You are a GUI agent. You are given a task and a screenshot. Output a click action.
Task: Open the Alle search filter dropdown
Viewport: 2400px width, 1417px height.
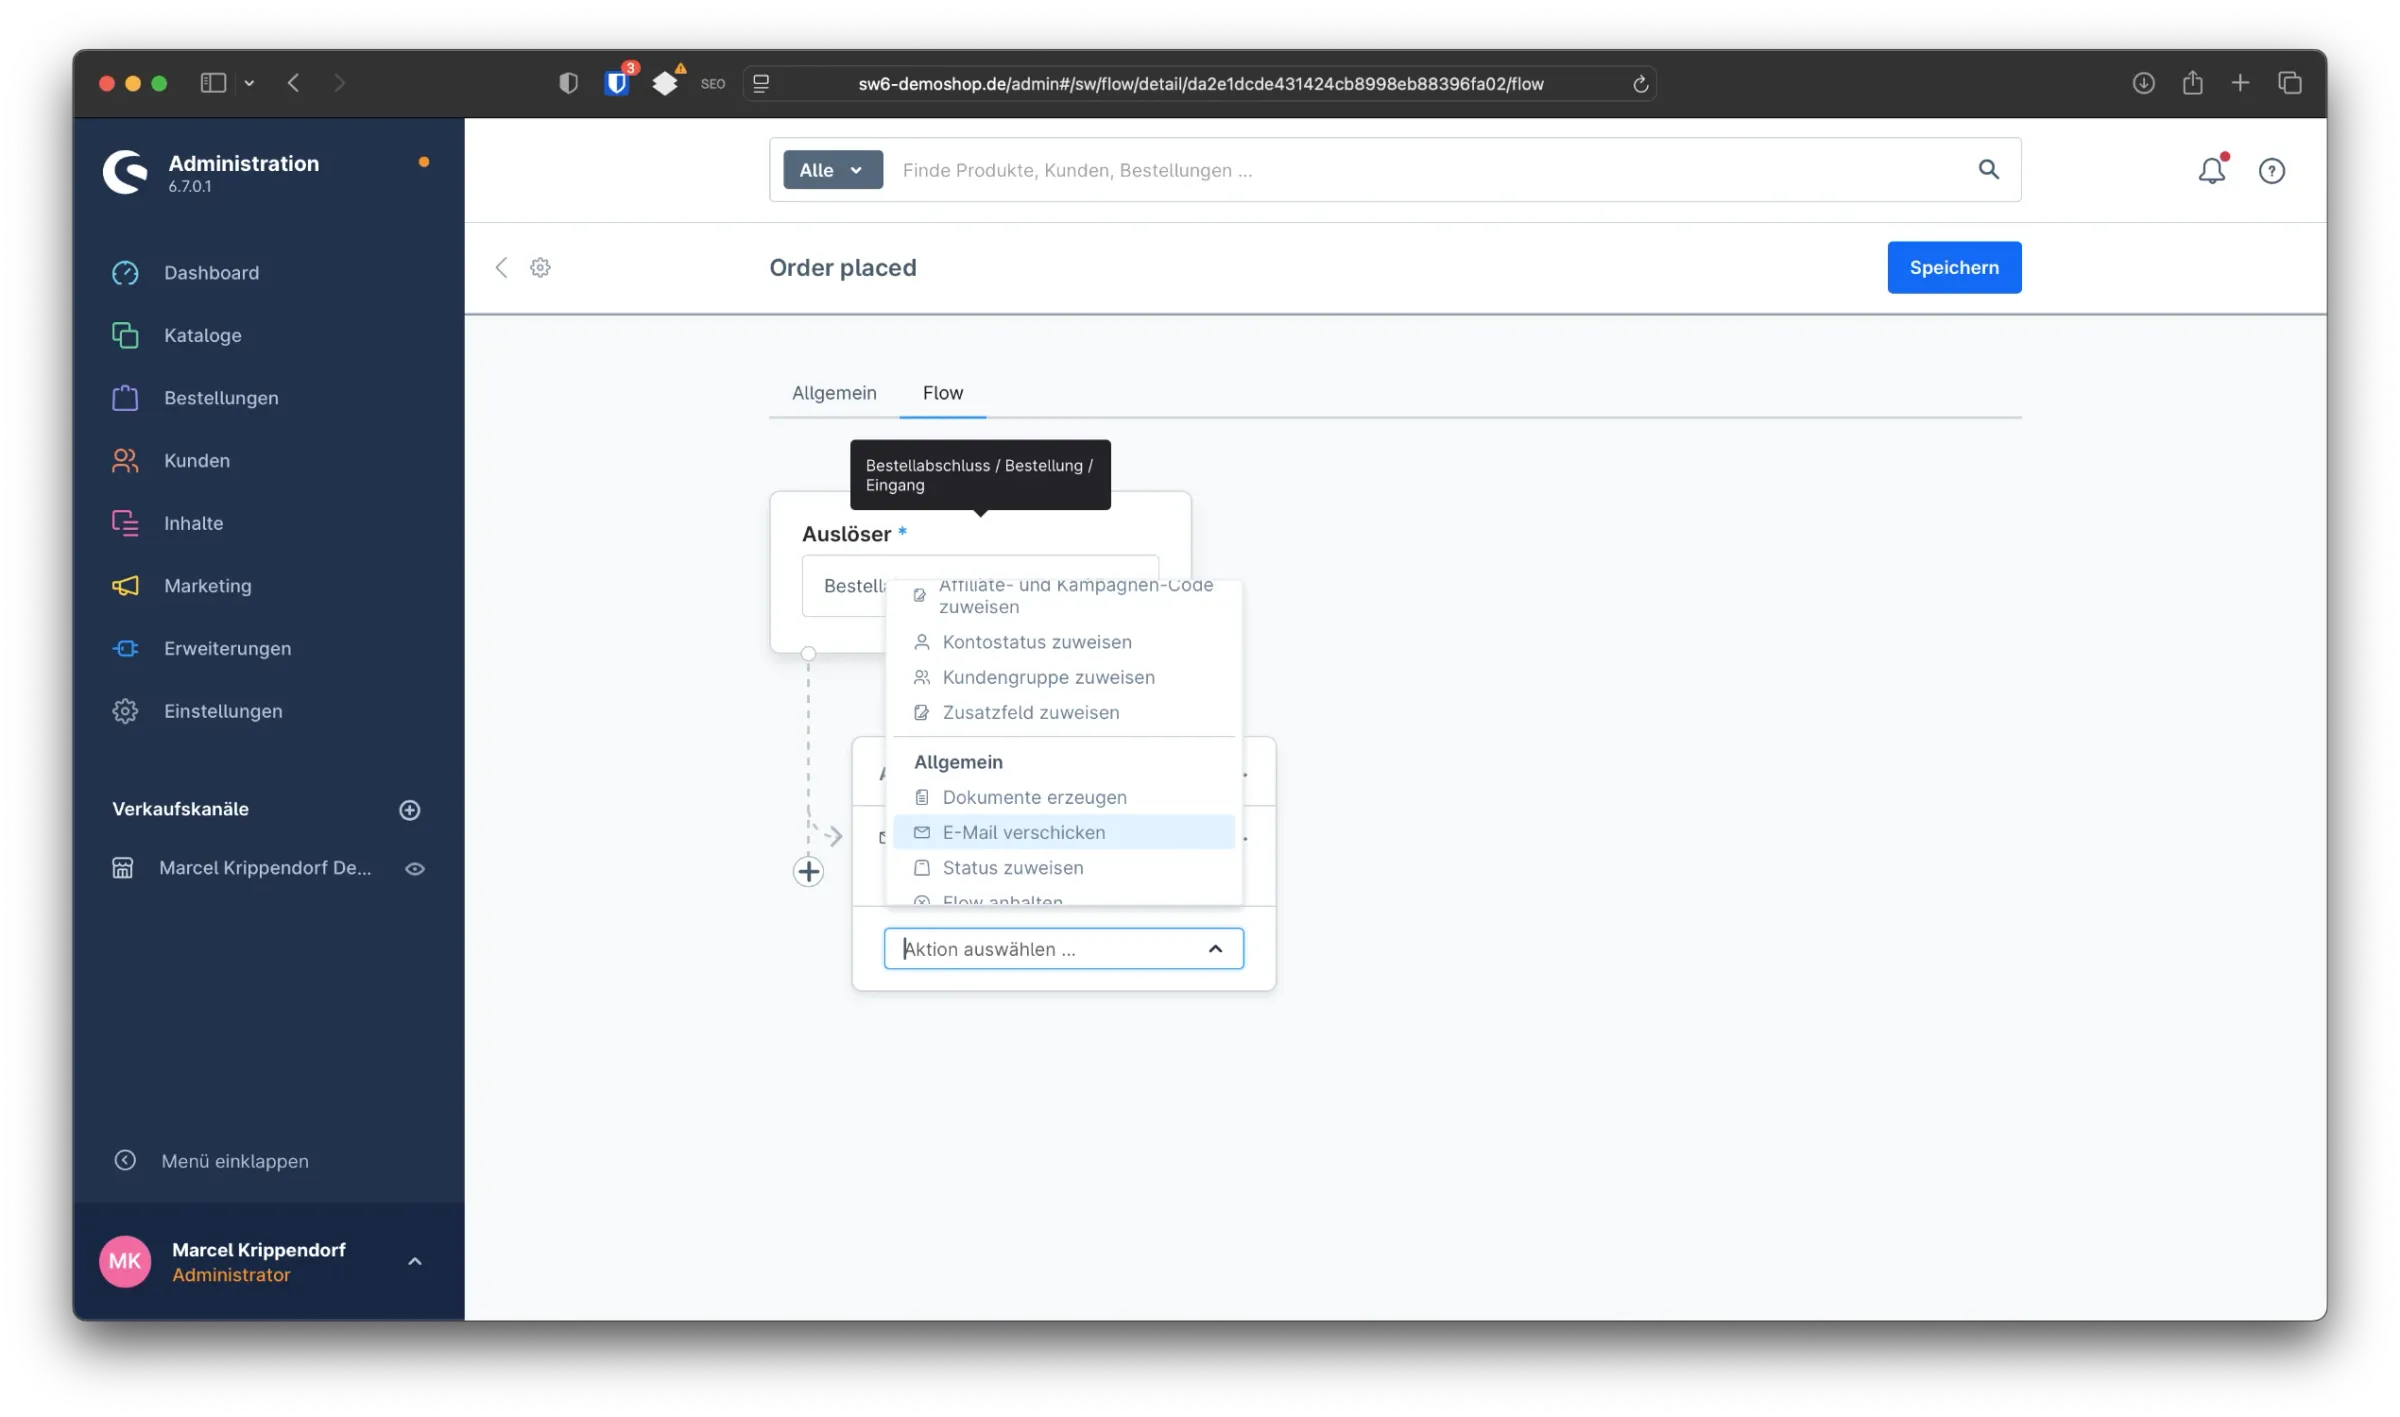(832, 170)
